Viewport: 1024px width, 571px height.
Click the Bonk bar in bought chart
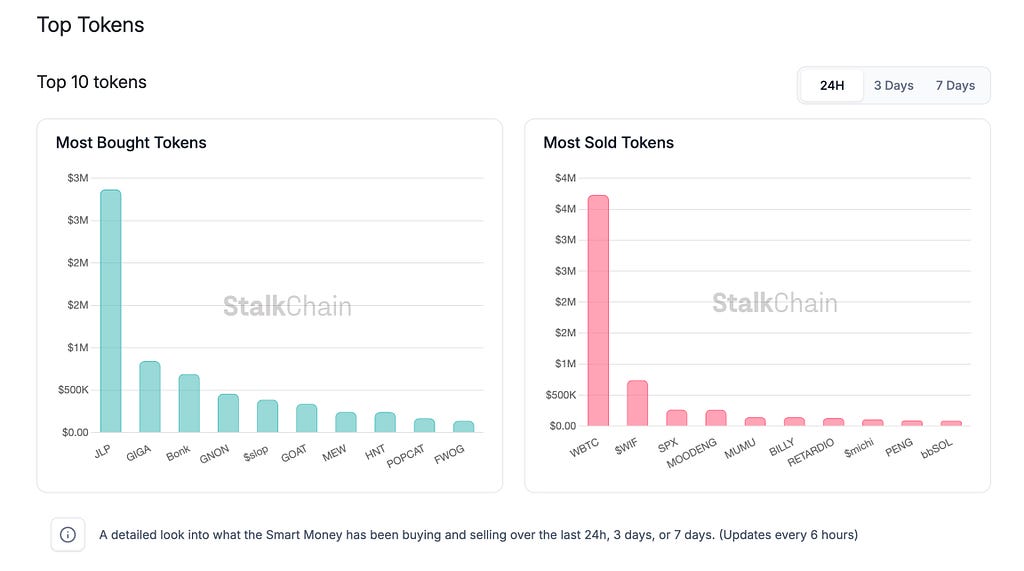click(x=189, y=403)
